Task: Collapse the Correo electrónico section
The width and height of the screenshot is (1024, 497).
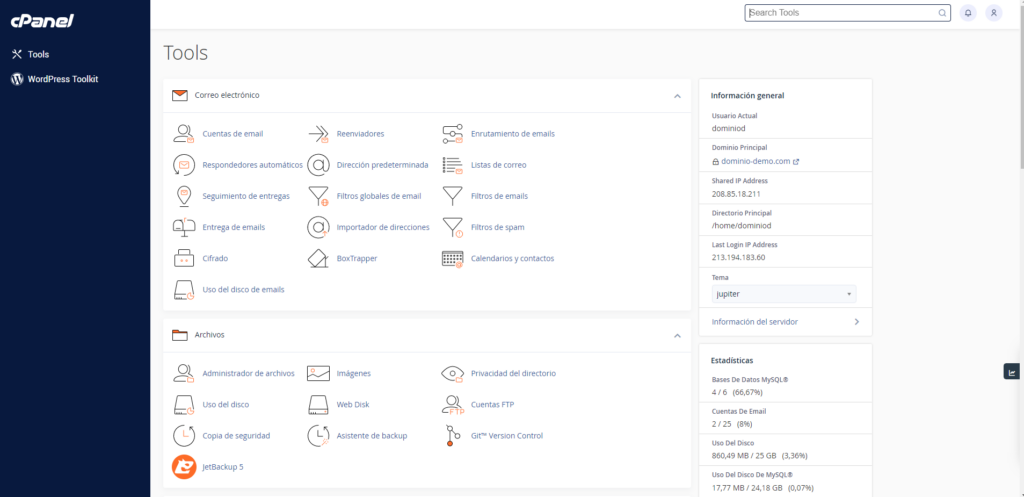Action: pyautogui.click(x=677, y=96)
